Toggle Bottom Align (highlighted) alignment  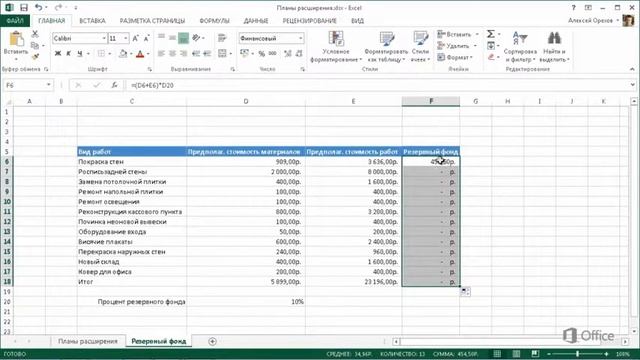(x=184, y=38)
